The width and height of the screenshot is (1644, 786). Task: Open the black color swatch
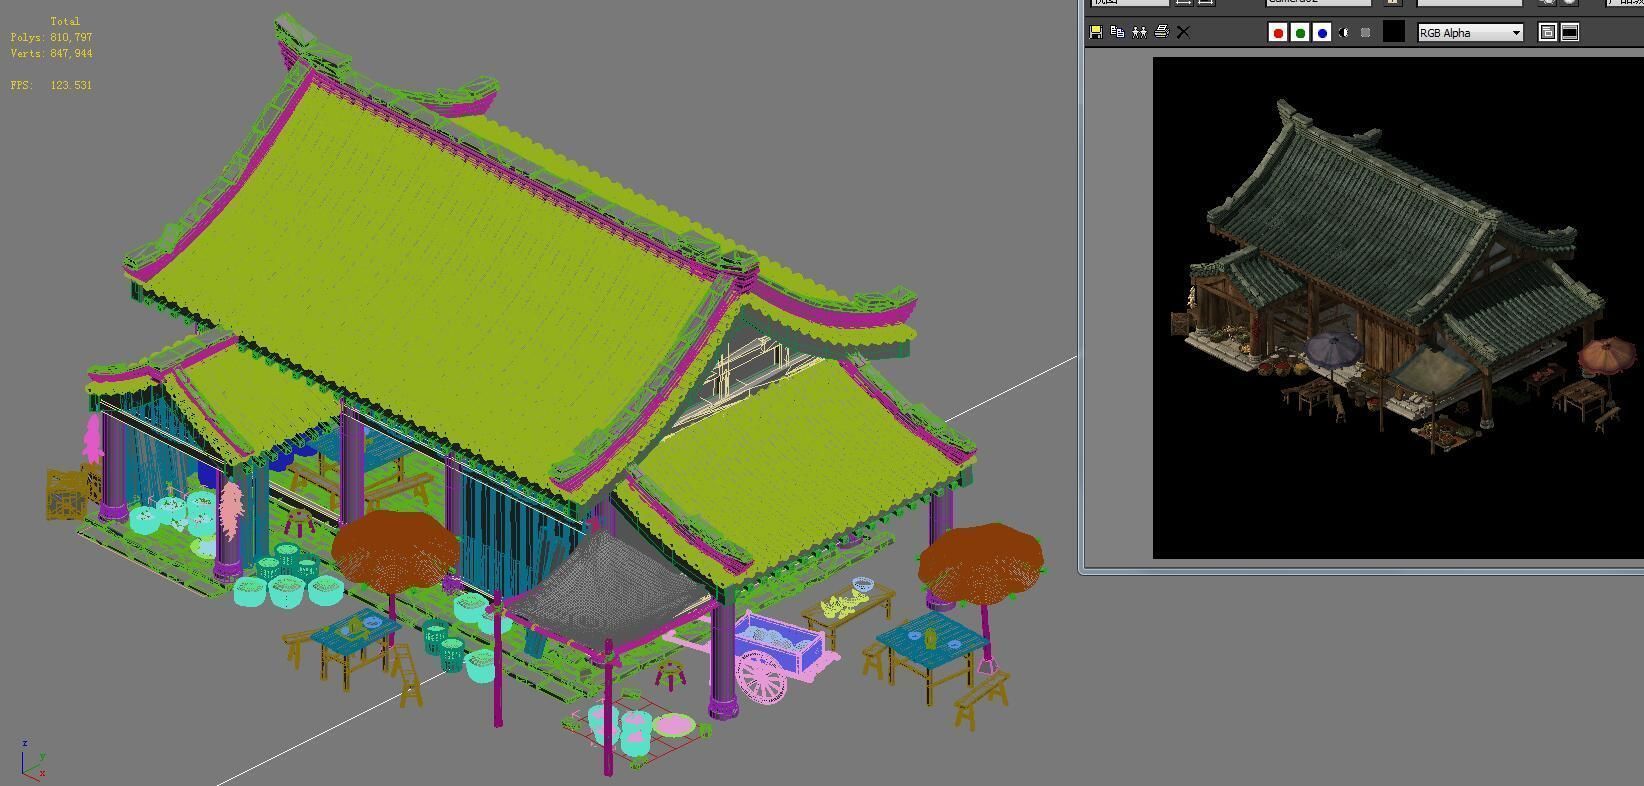[1394, 32]
